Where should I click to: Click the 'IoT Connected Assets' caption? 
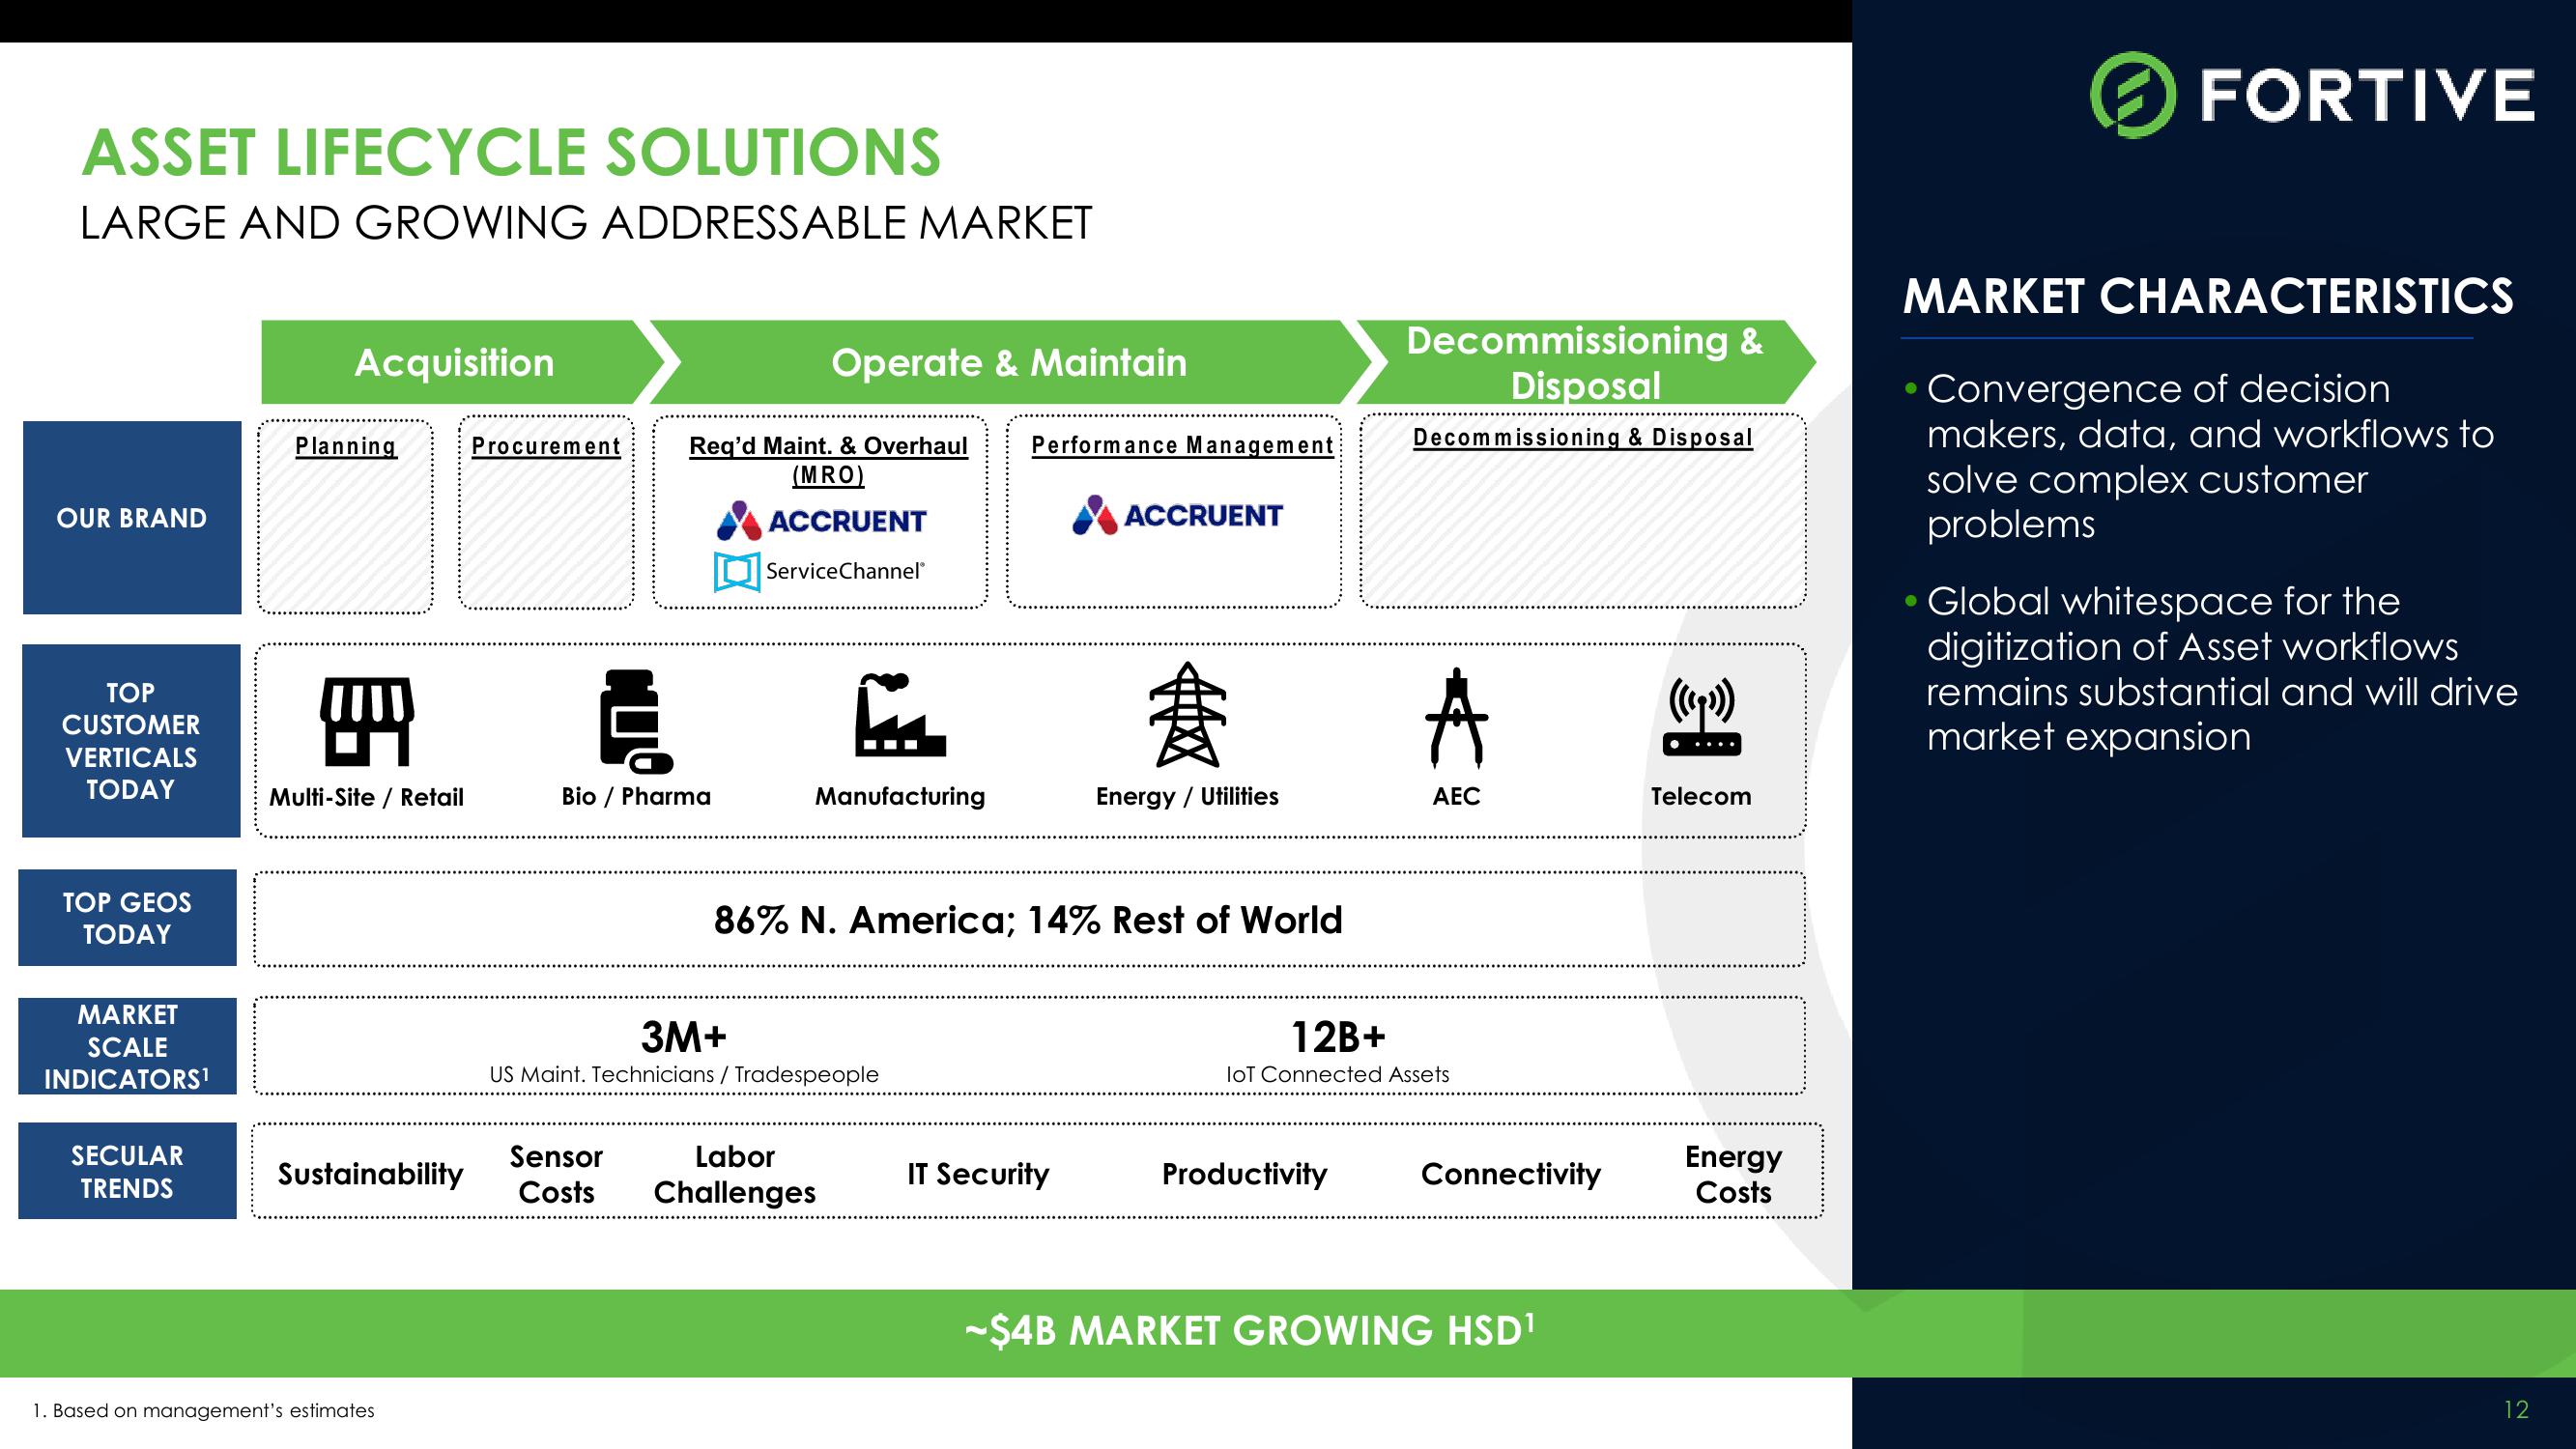[1338, 1074]
